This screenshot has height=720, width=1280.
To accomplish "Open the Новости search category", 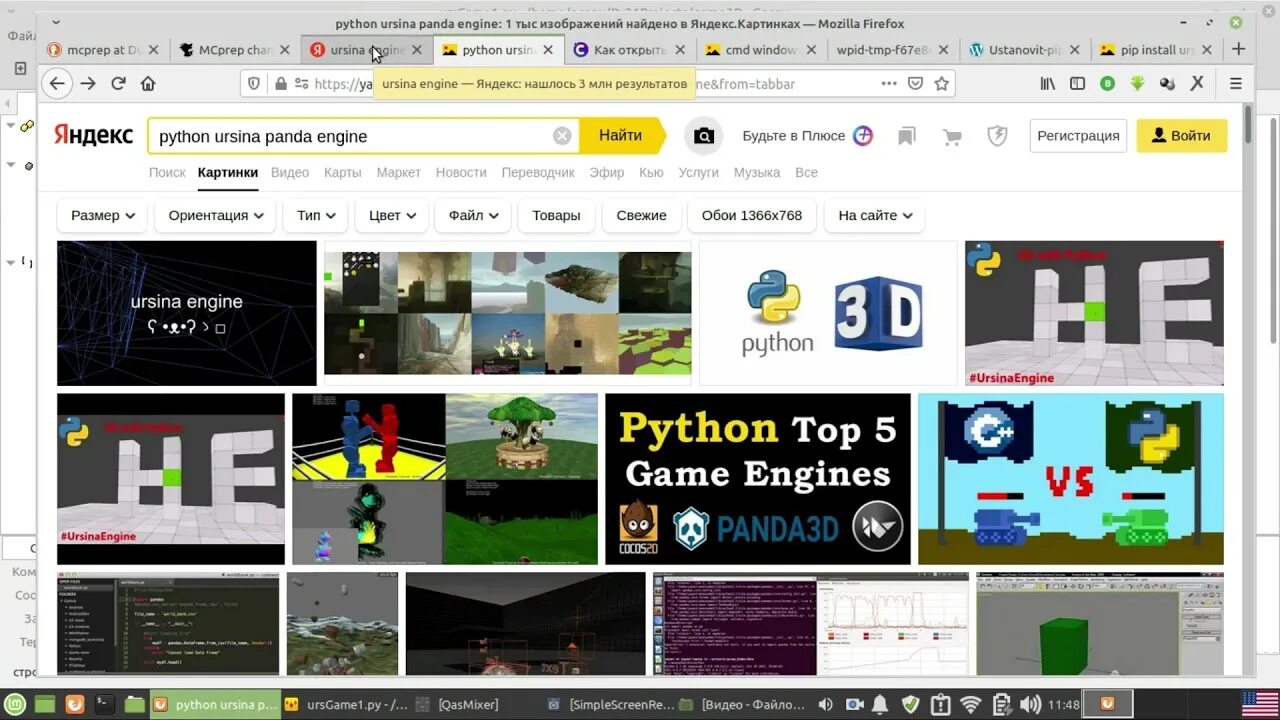I will 461,172.
